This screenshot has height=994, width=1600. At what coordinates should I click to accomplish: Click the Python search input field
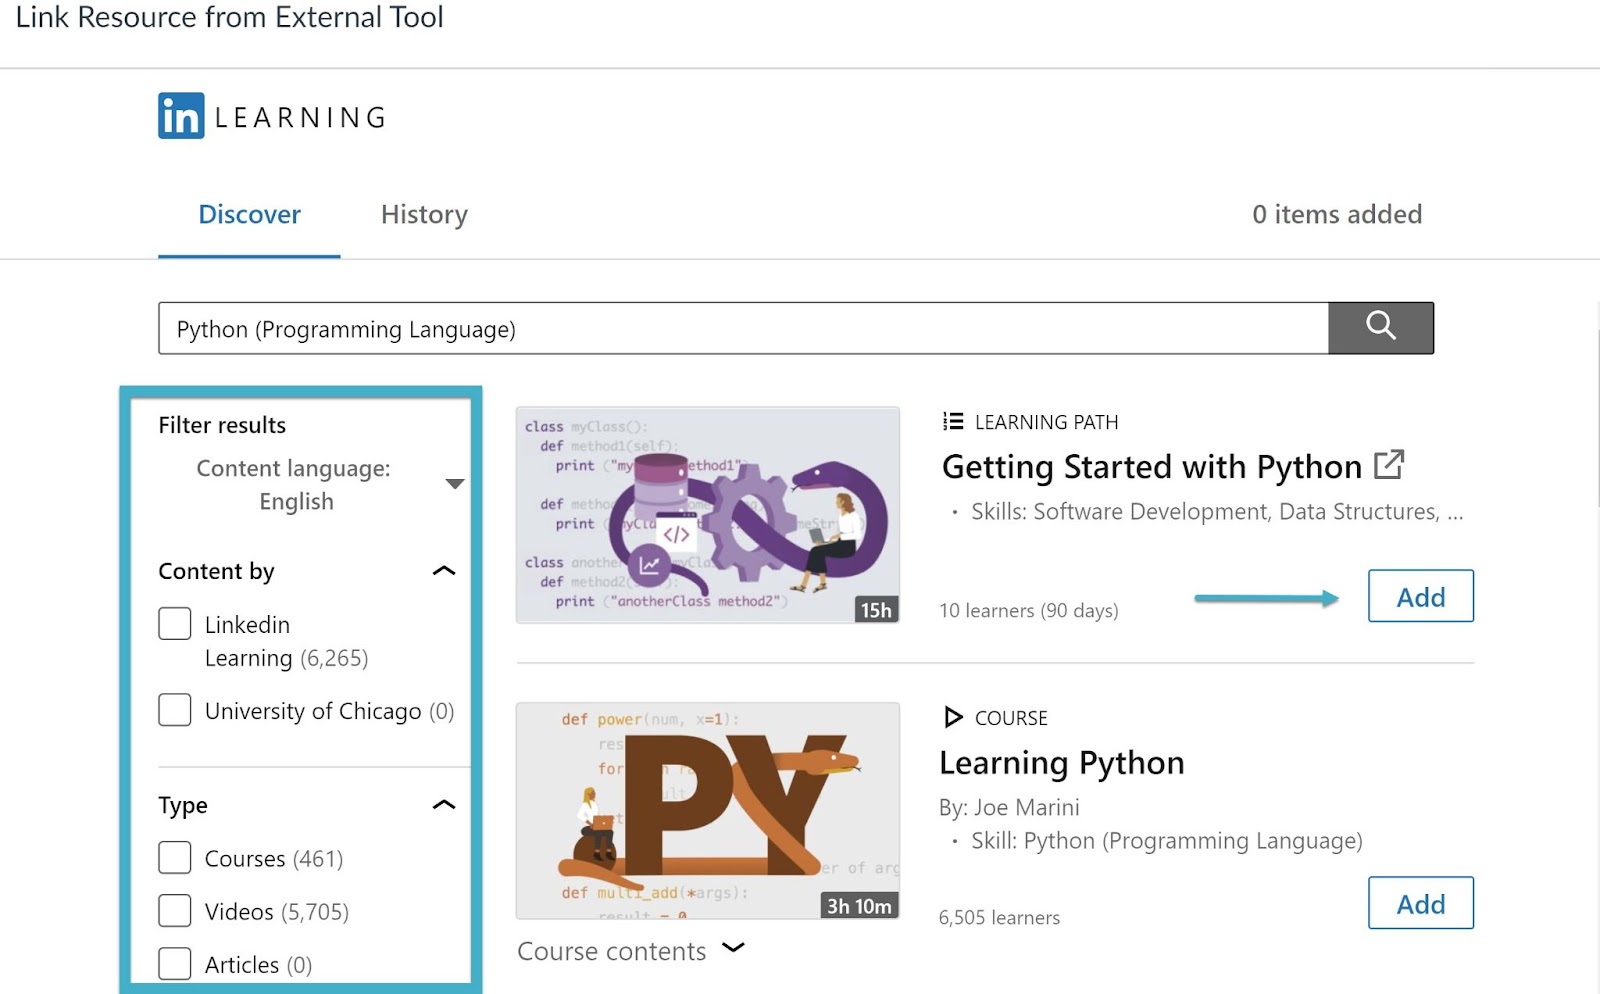point(740,327)
